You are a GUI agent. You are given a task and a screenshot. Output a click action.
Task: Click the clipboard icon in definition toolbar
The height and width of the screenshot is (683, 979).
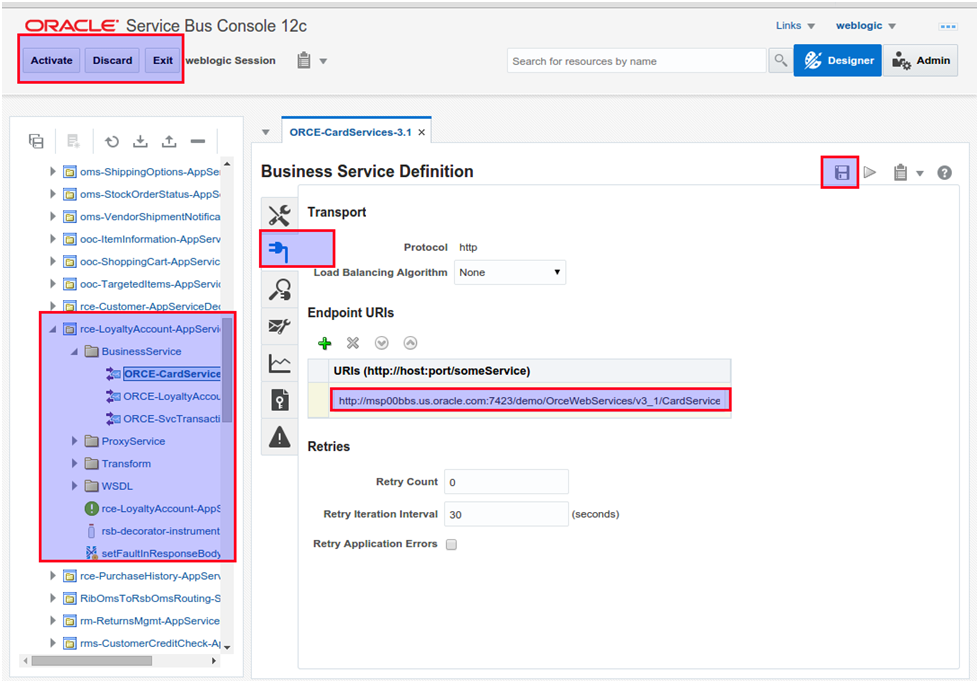pyautogui.click(x=900, y=172)
